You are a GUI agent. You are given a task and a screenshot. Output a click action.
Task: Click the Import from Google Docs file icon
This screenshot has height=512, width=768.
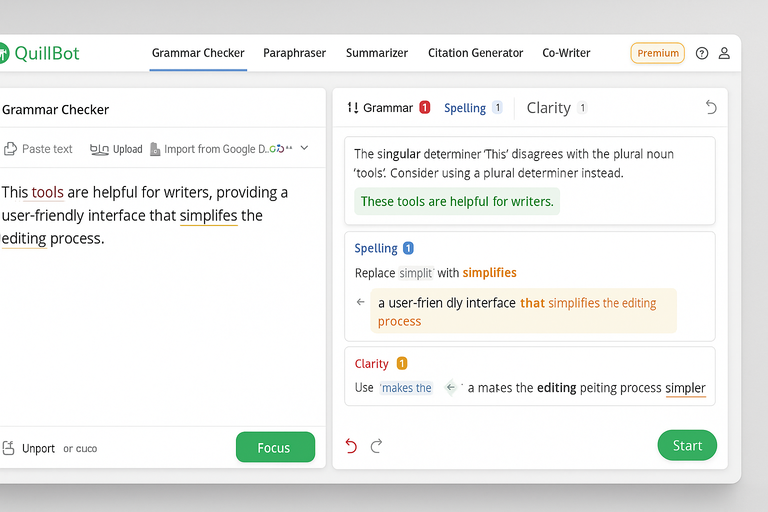click(x=155, y=149)
